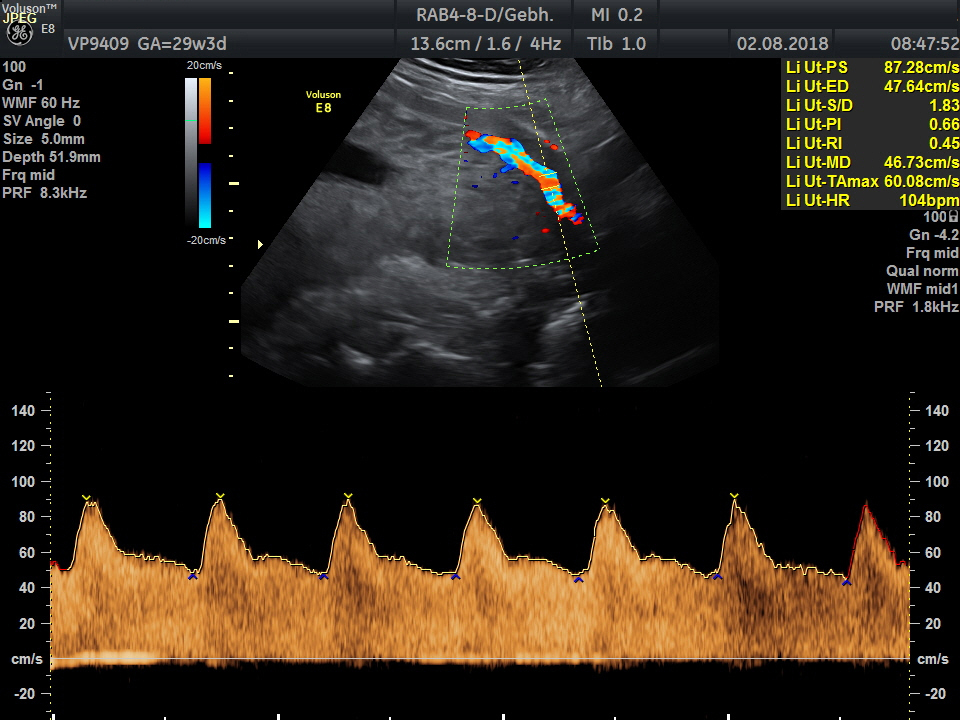The height and width of the screenshot is (720, 960).
Task: Click the 140 label on the left velocity axis
Action: point(23,411)
